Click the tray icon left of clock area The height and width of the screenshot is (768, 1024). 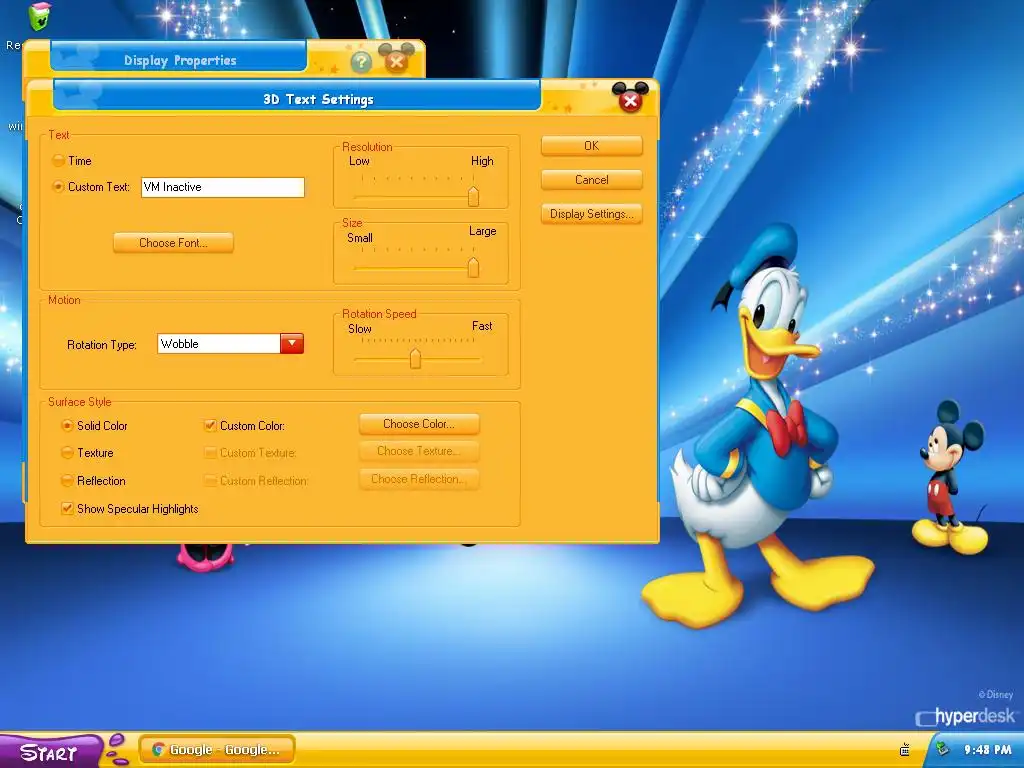904,750
